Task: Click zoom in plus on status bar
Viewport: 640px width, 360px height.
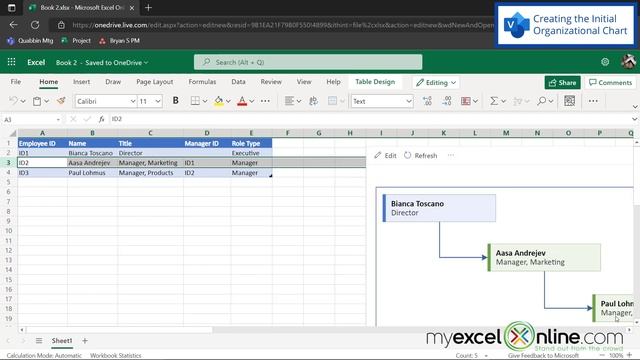Action: click(x=629, y=355)
